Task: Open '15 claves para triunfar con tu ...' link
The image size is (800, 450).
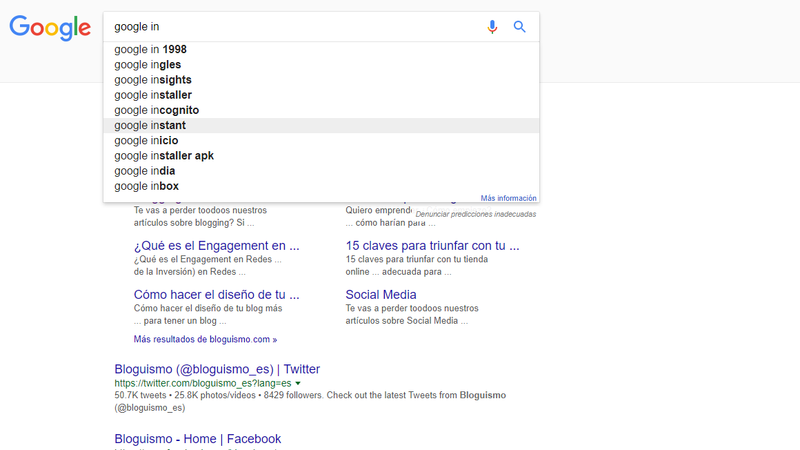Action: 432,245
